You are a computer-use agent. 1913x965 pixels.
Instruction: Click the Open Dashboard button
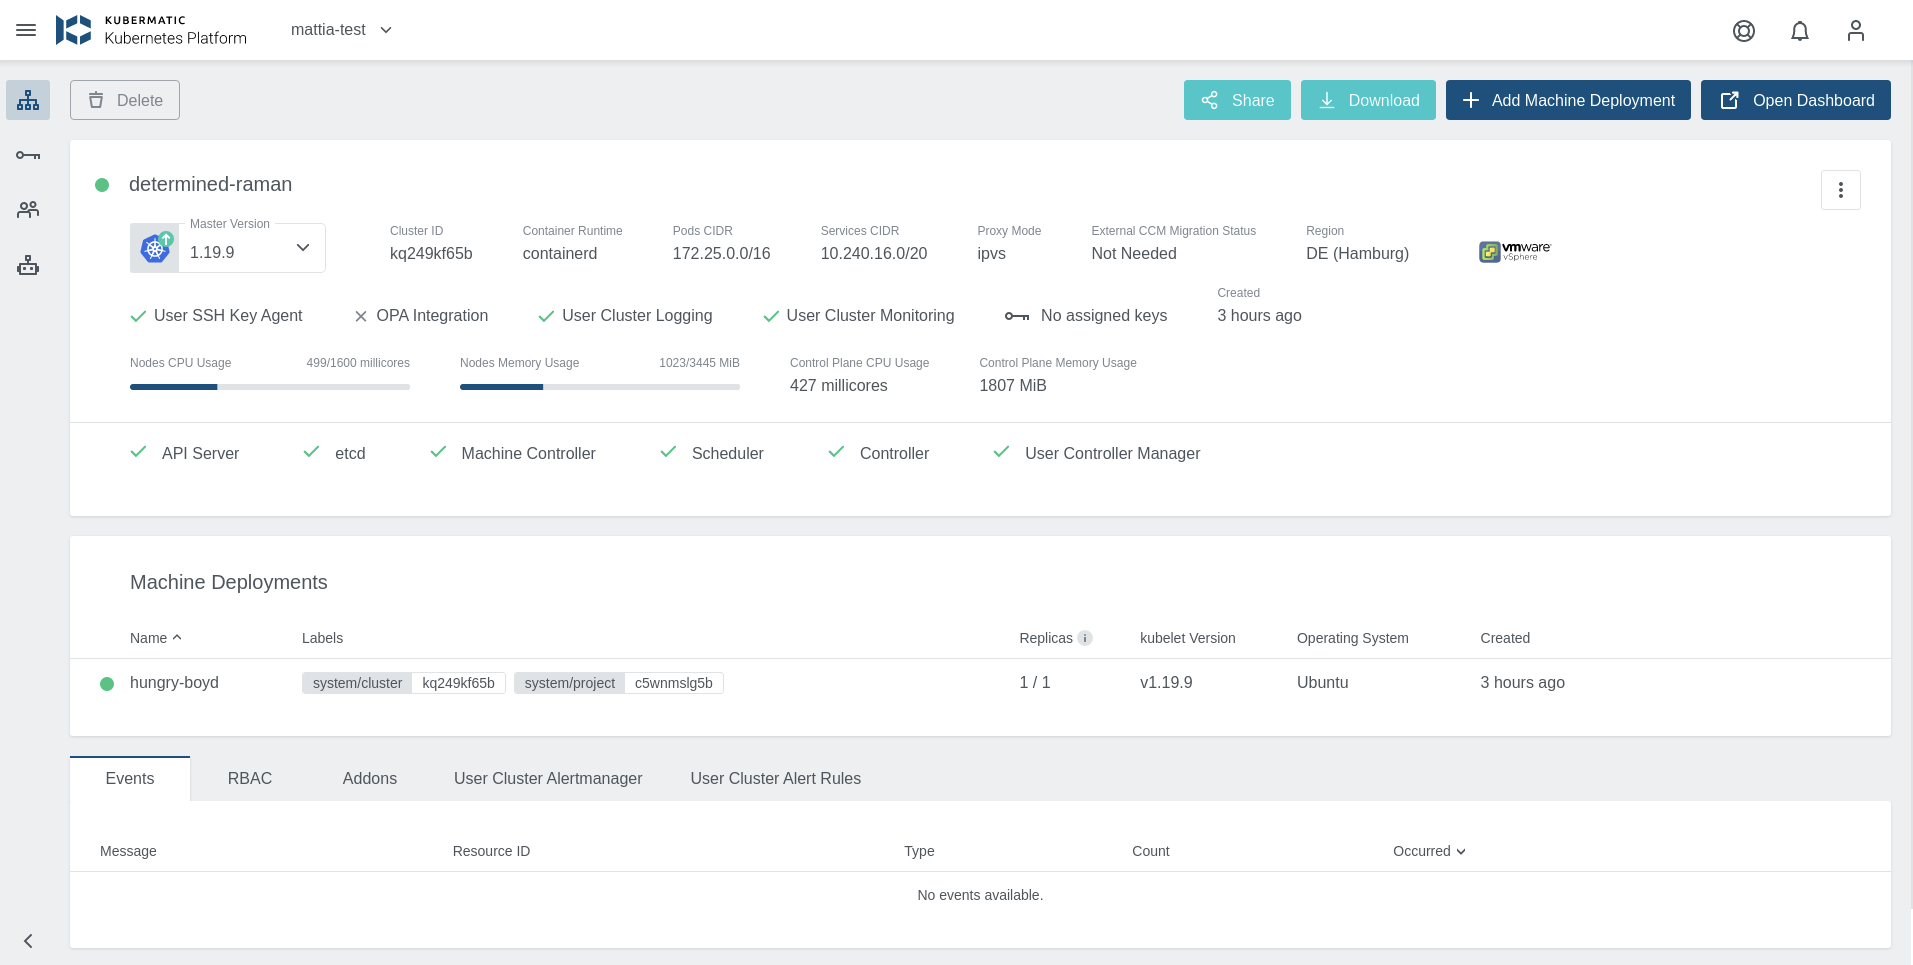point(1795,100)
